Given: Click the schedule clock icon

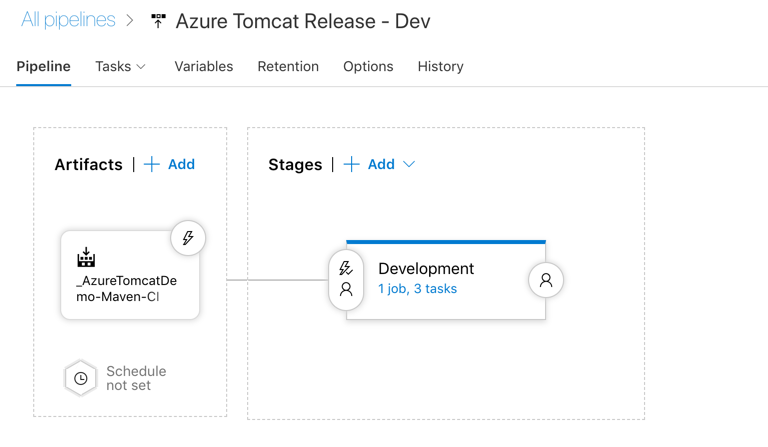Looking at the screenshot, I should (80, 378).
